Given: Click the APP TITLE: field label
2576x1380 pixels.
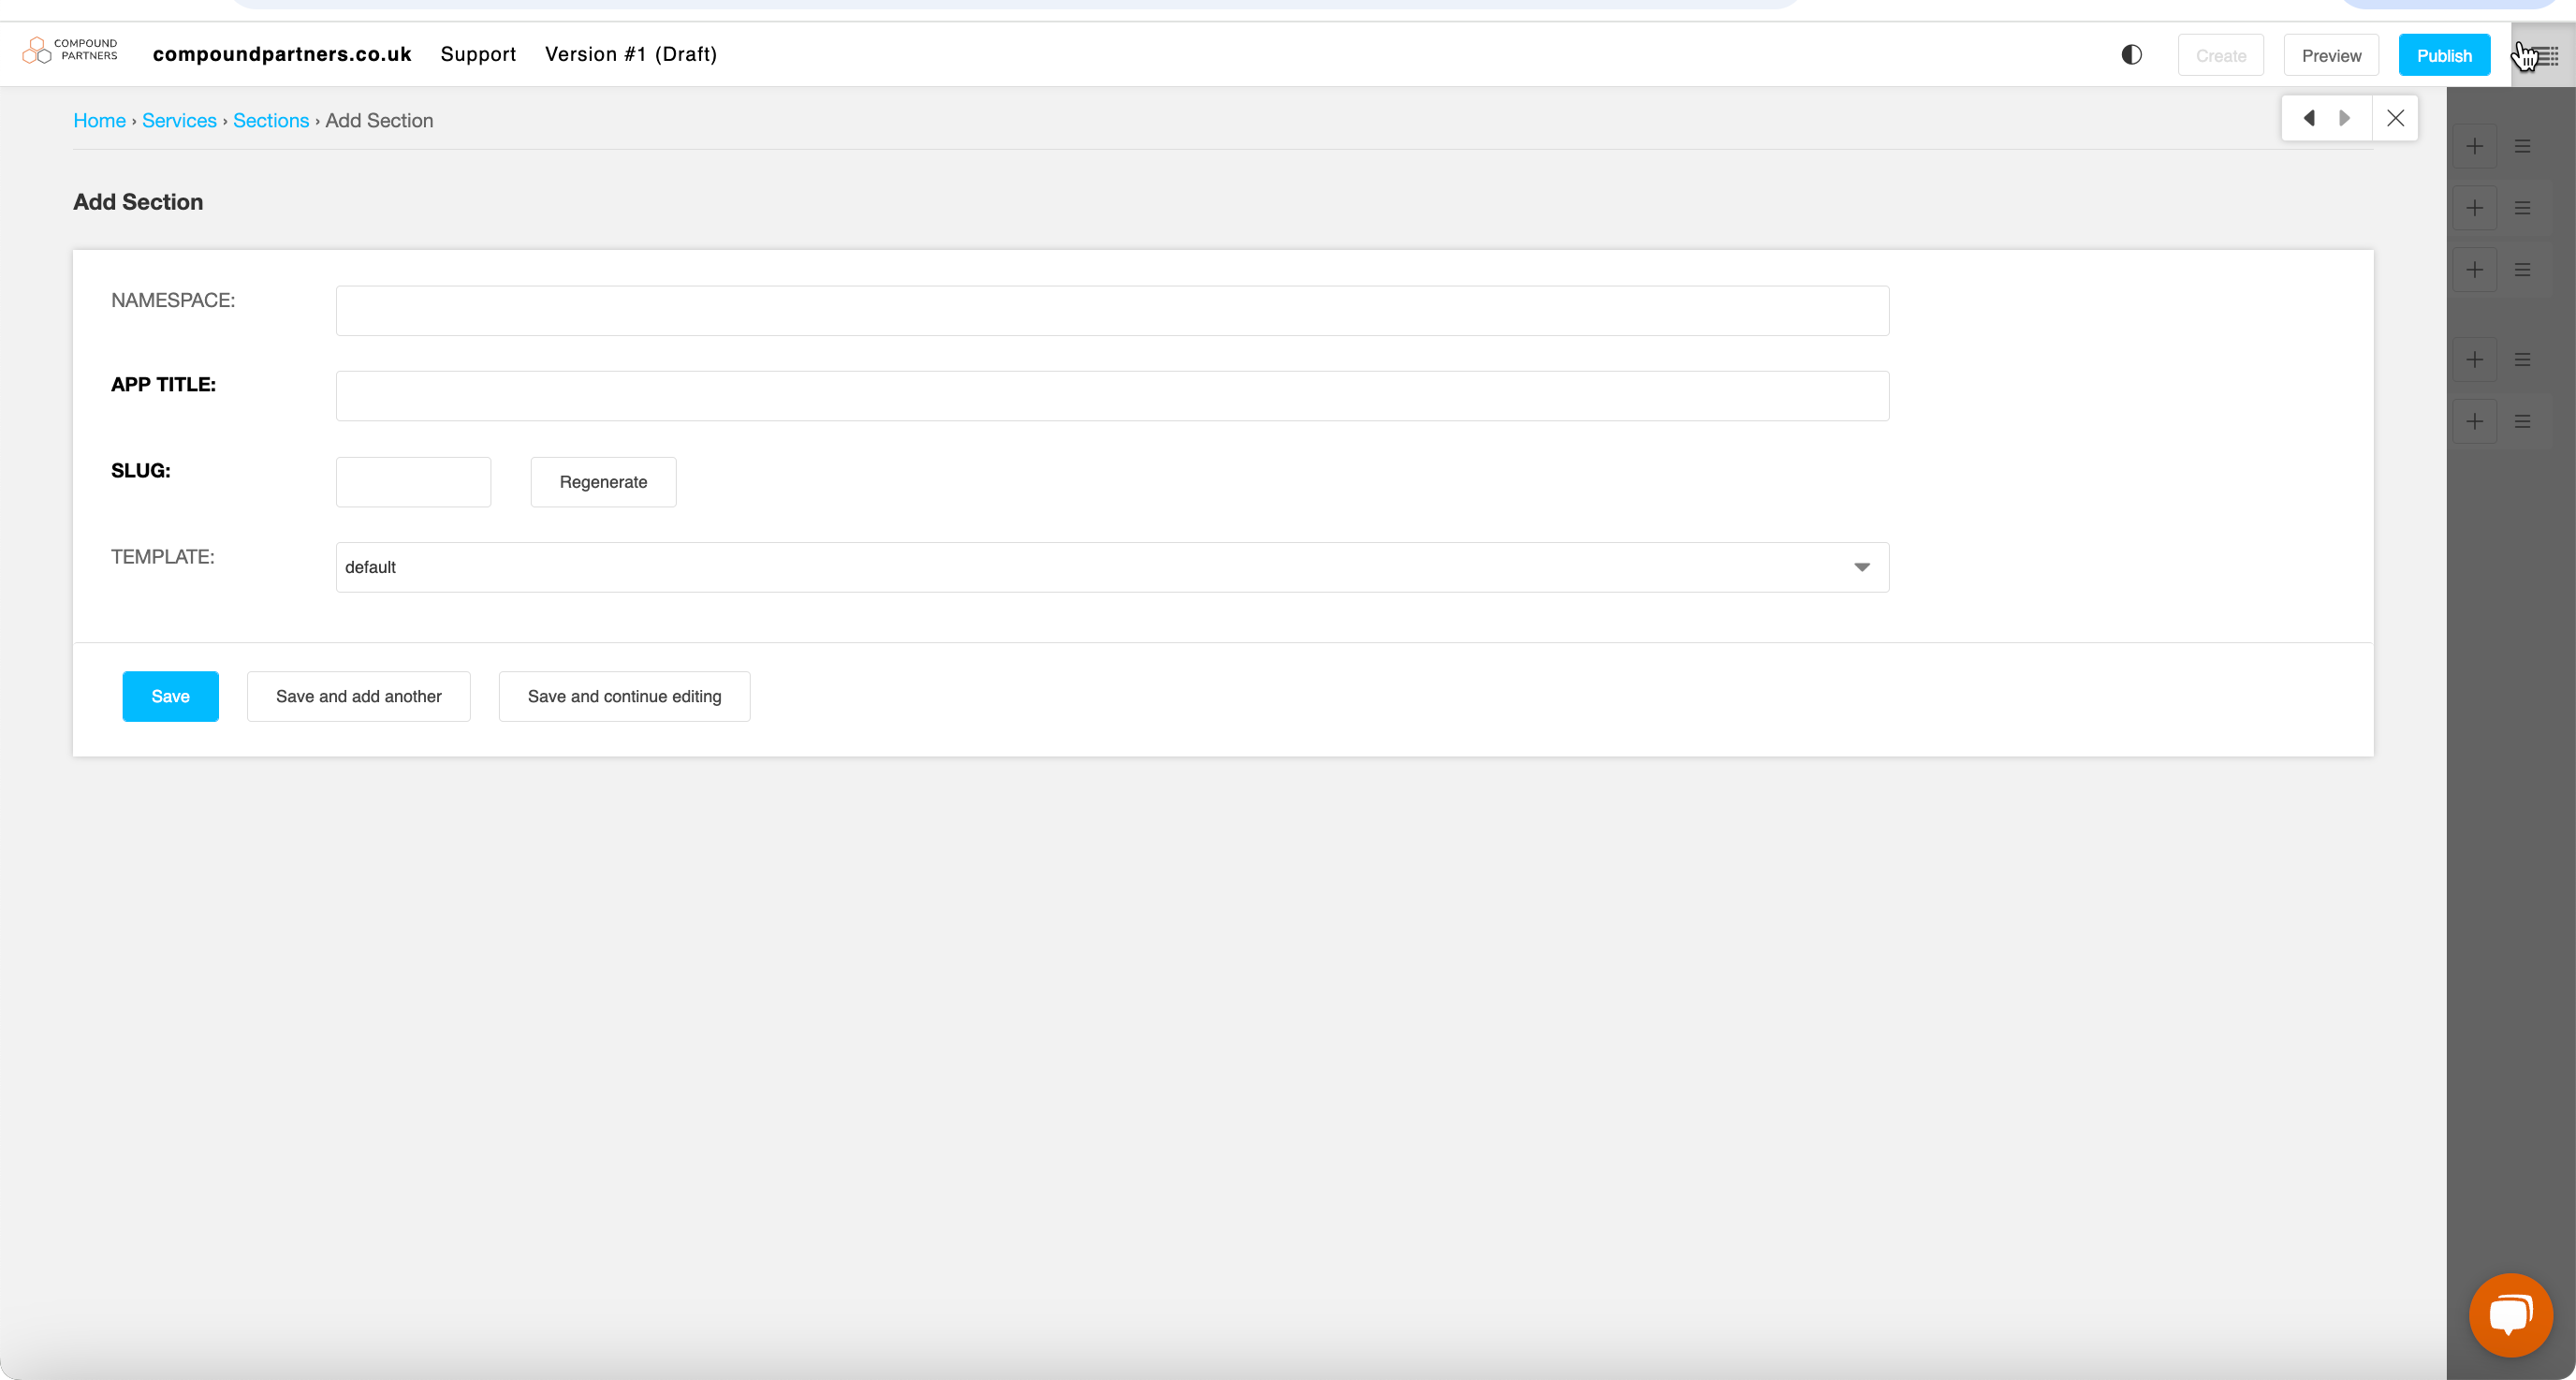Looking at the screenshot, I should click(163, 385).
